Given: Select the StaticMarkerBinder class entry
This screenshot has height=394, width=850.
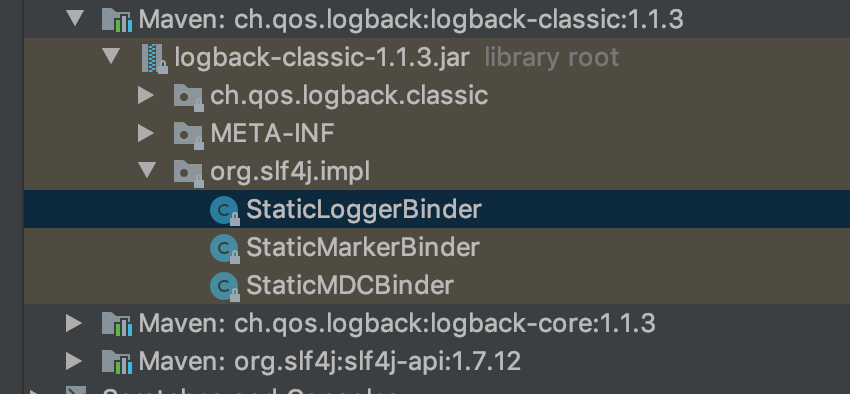Looking at the screenshot, I should click(363, 248).
